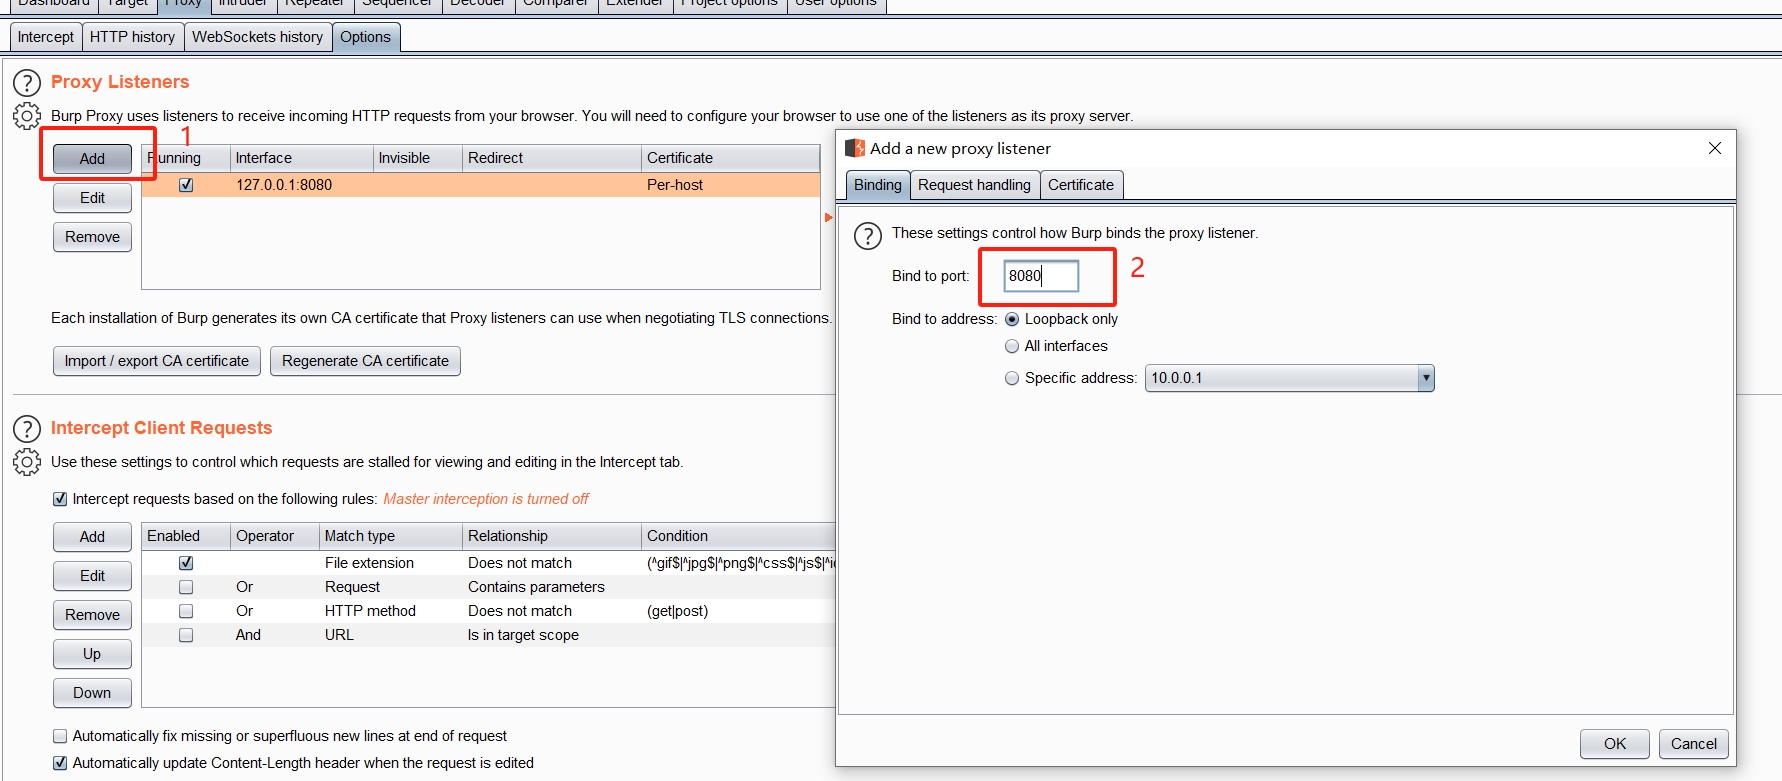The image size is (1782, 781).
Task: Select the Contains parameters rule row
Action: (x=488, y=587)
